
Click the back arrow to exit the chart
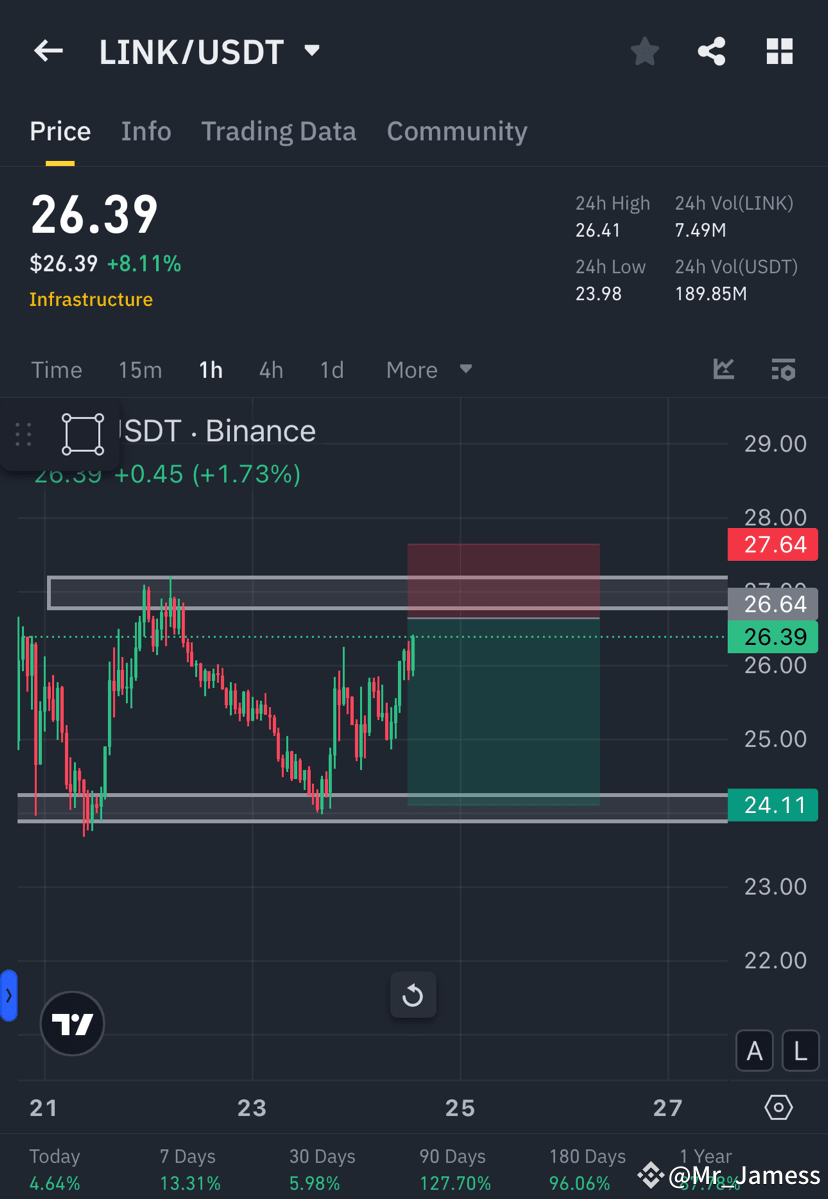[x=48, y=51]
